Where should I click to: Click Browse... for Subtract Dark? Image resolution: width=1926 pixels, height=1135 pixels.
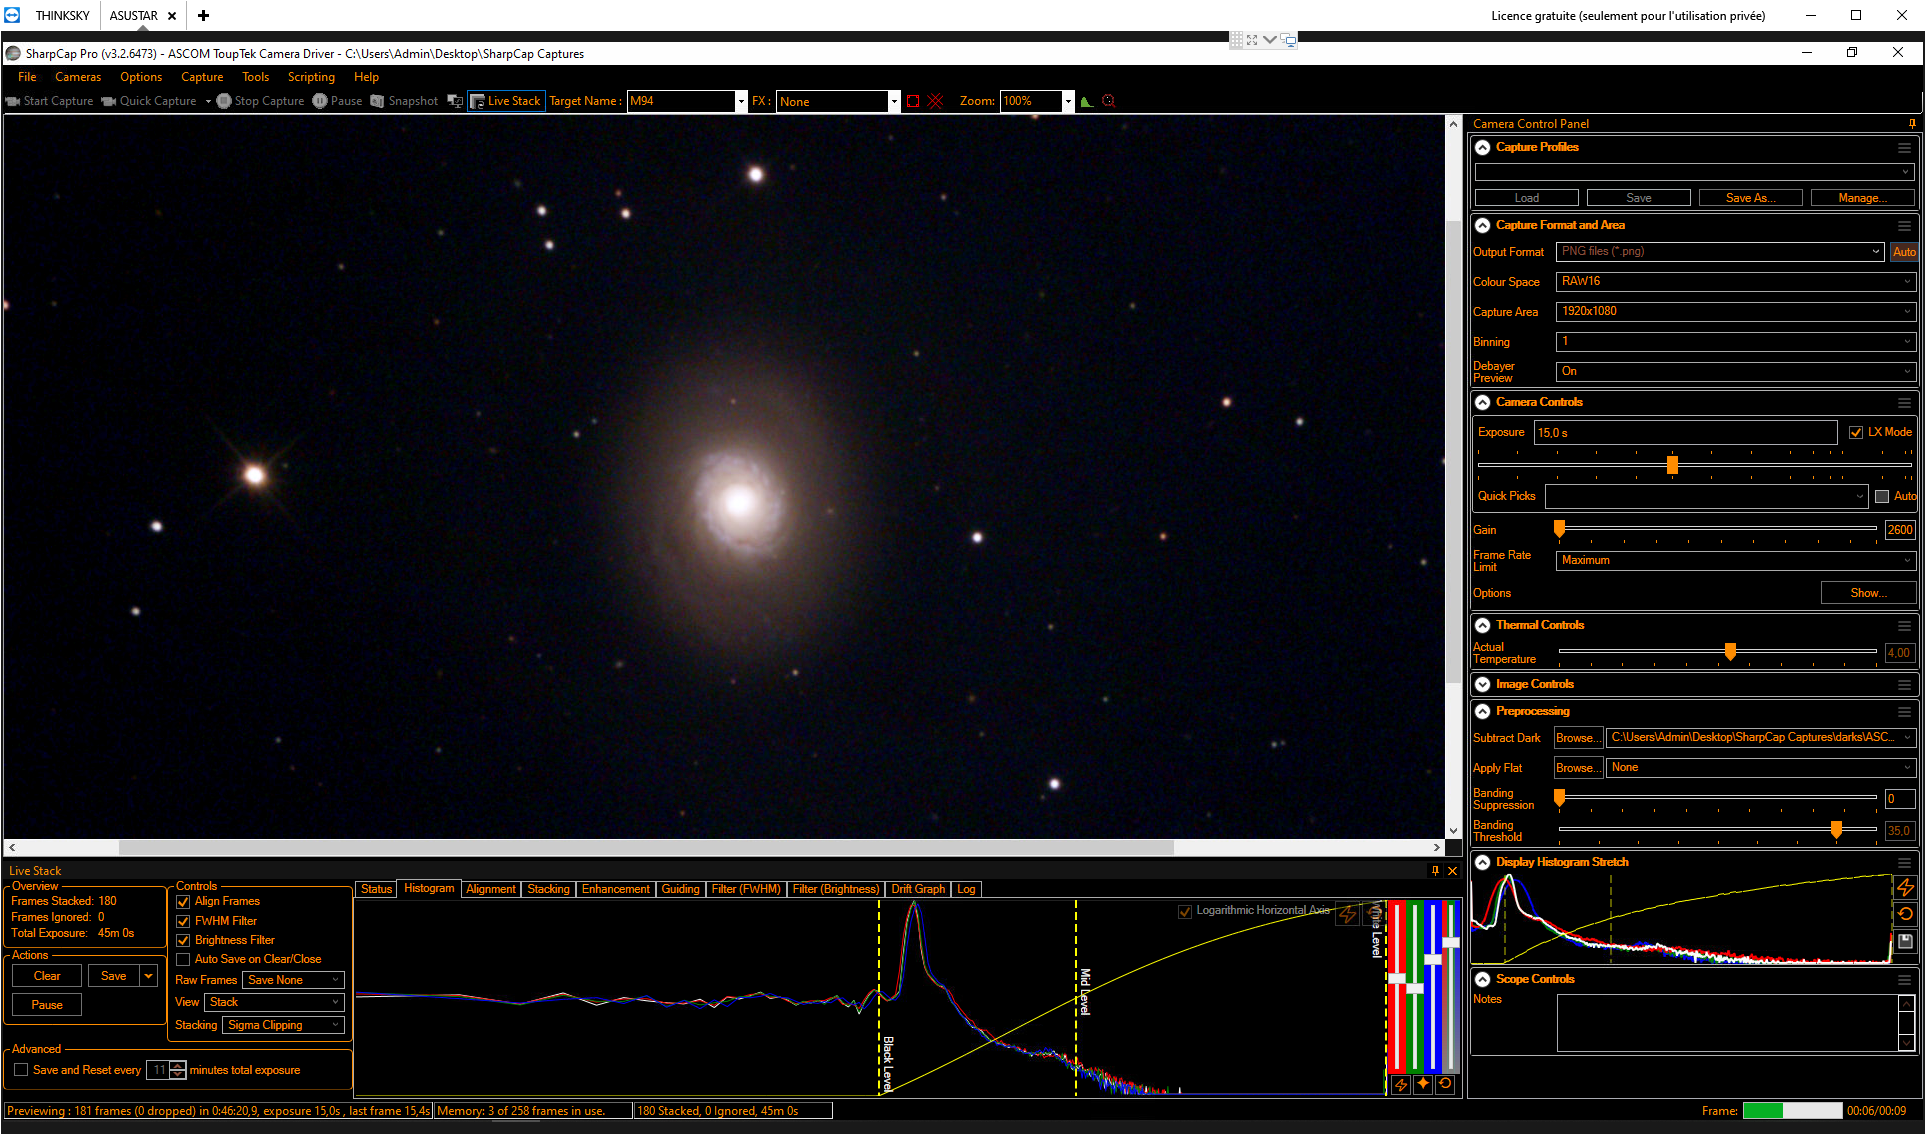coord(1578,738)
